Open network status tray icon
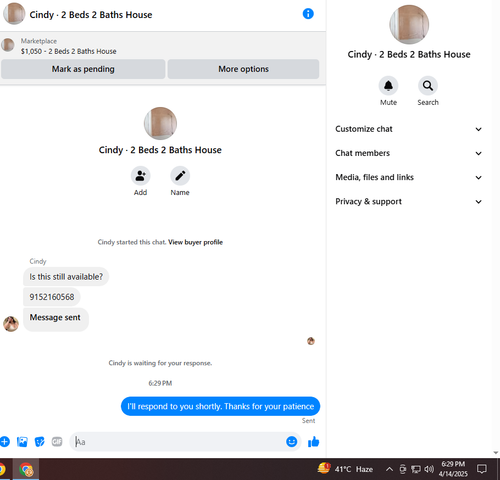 (x=416, y=469)
